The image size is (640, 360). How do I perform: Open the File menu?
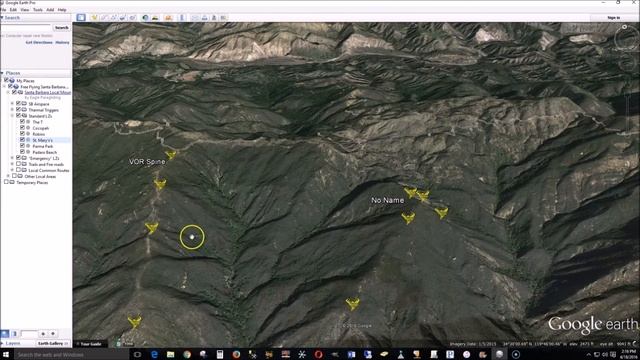click(3, 9)
